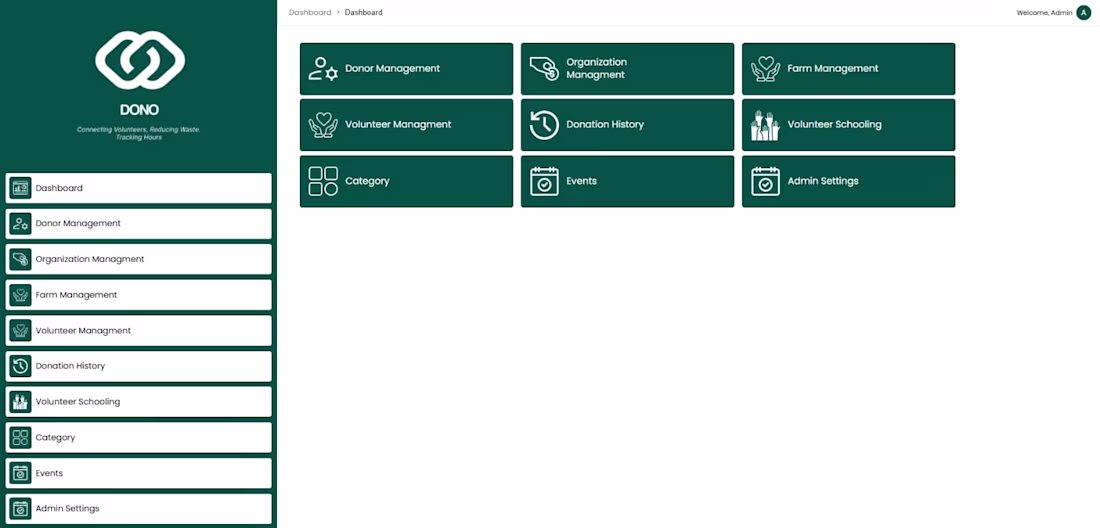Screen dimensions: 1100x528
Task: Open the Admin Settings dashboard card
Action: 848,181
